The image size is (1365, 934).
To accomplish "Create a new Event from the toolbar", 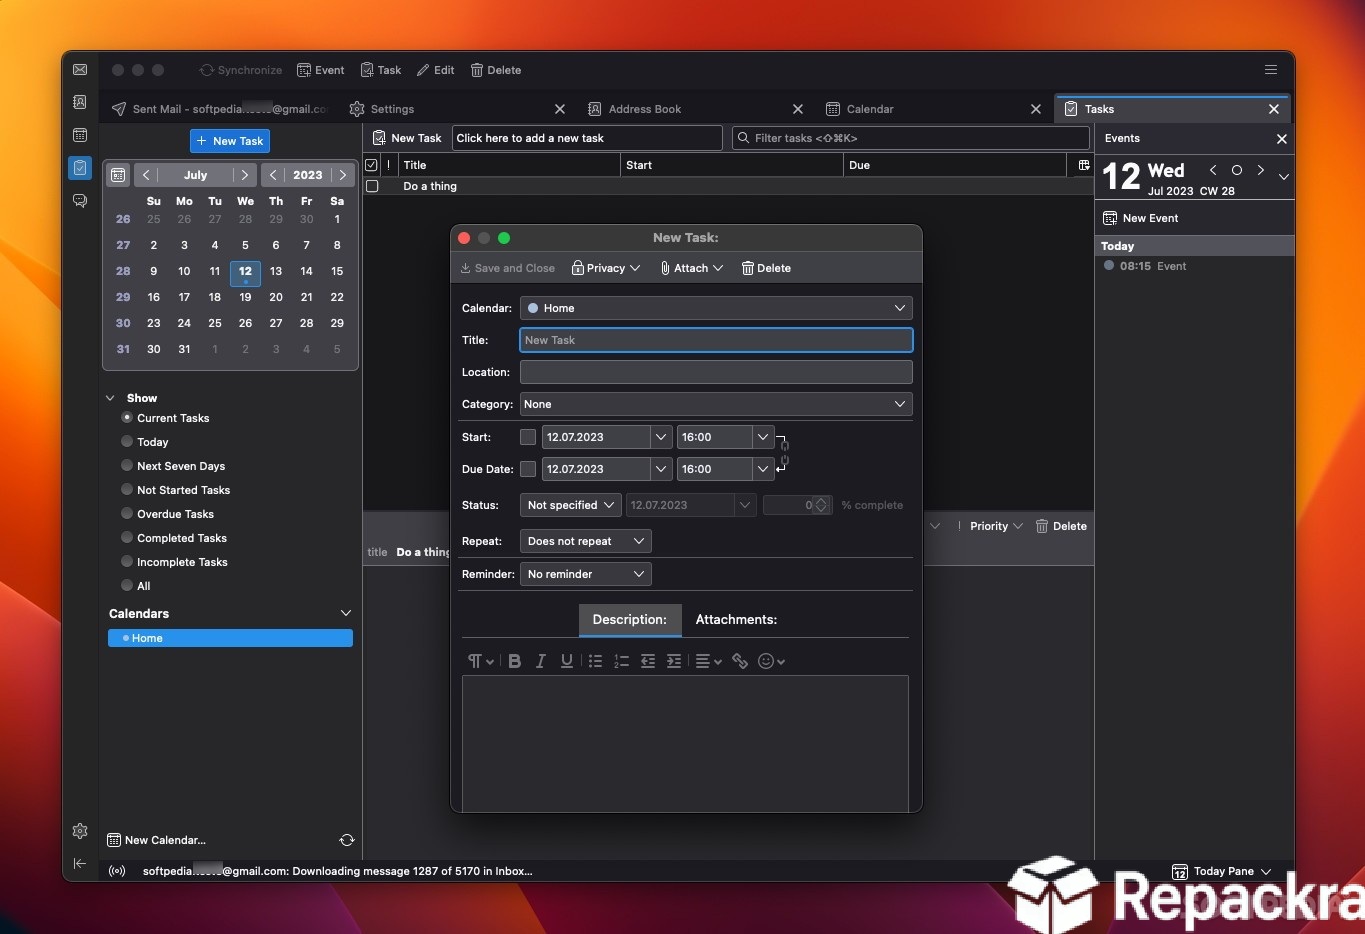I will pos(321,70).
